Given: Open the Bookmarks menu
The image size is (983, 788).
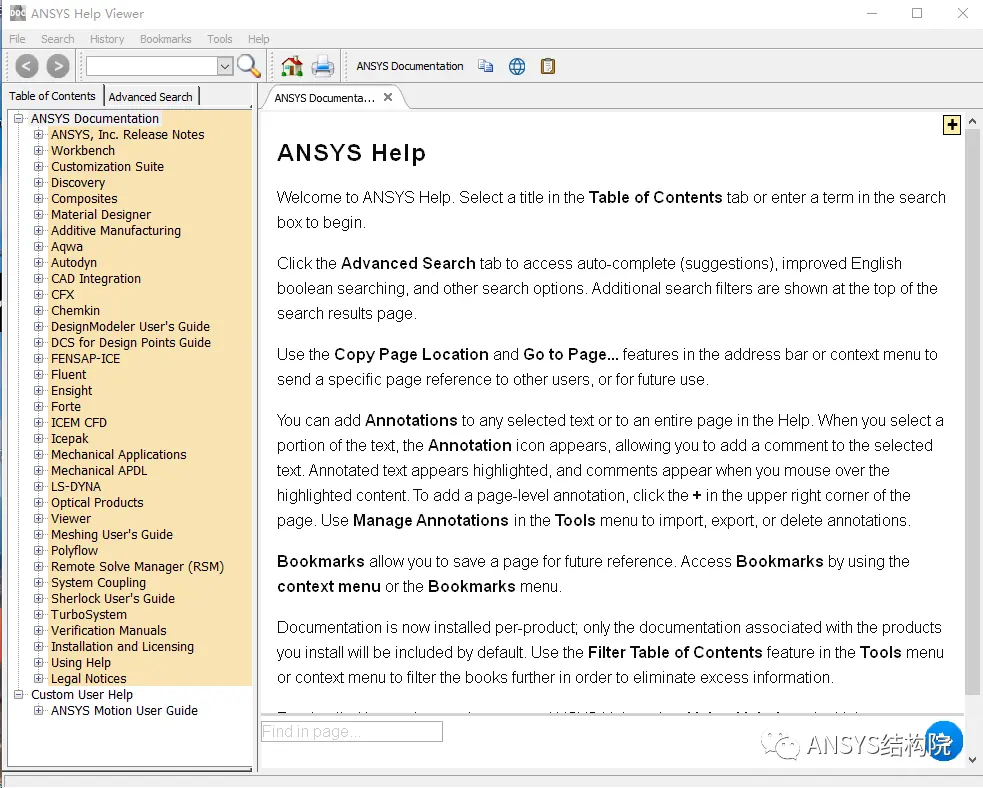Looking at the screenshot, I should [166, 39].
